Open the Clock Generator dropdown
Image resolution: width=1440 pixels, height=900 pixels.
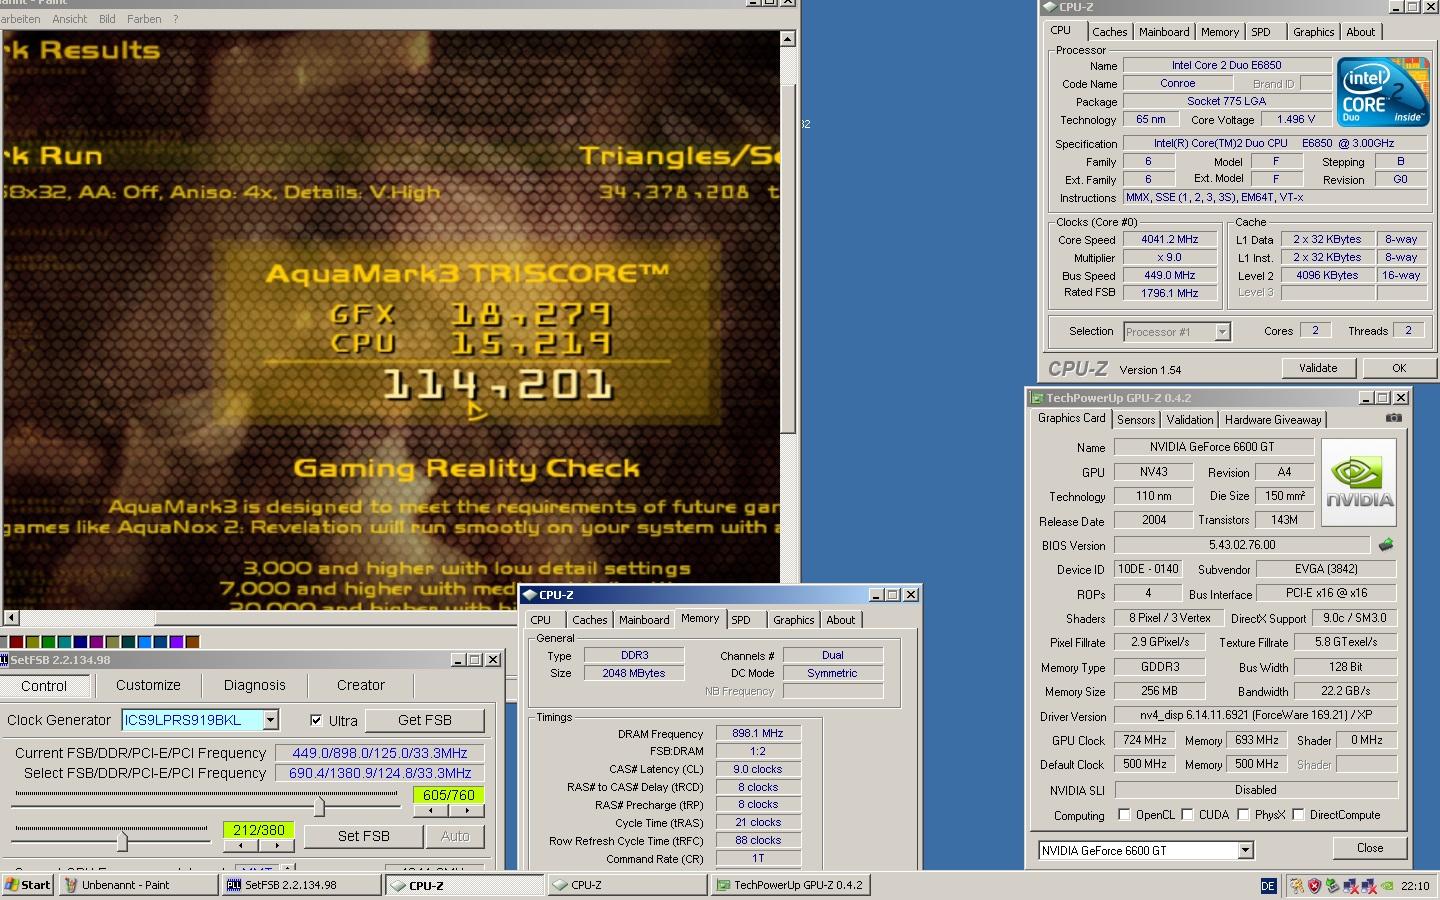(270, 720)
